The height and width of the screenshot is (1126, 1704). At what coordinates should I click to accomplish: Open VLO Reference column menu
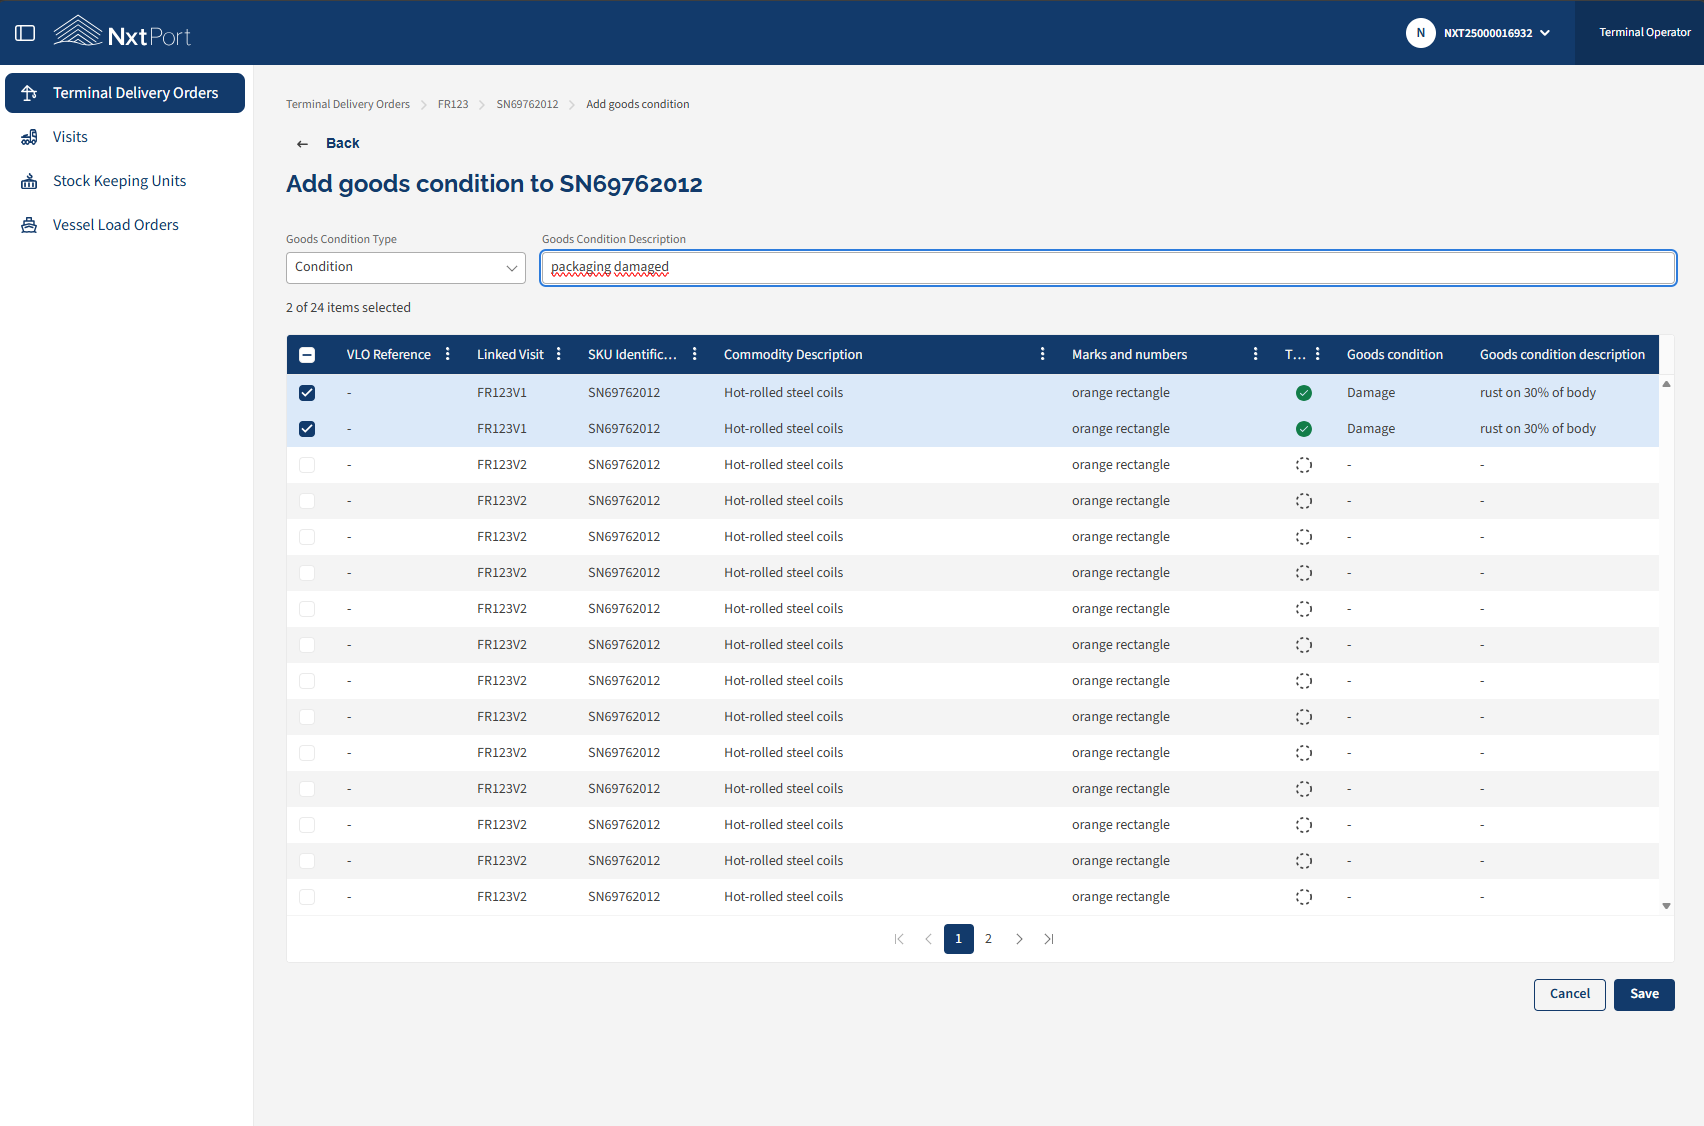click(x=448, y=354)
